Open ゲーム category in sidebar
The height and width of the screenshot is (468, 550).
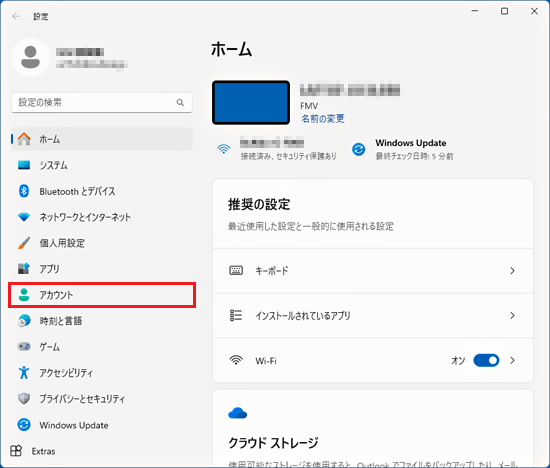point(102,347)
